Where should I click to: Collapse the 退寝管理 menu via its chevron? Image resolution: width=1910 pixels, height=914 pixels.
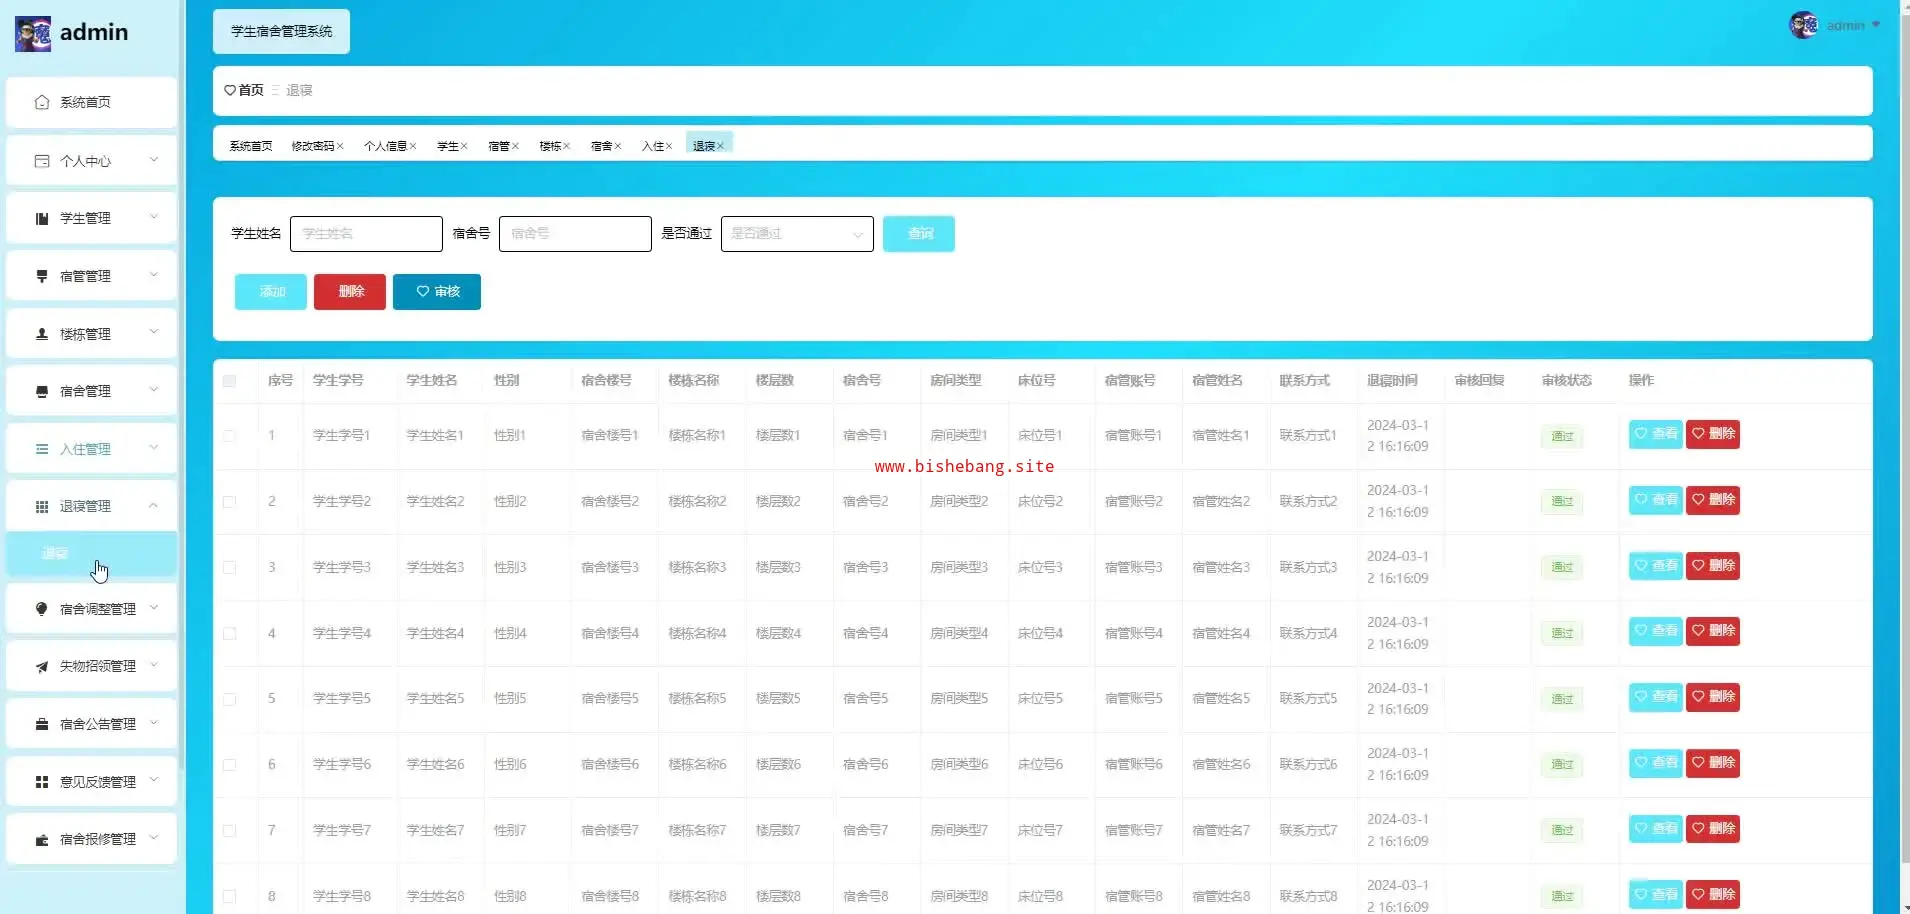point(153,506)
